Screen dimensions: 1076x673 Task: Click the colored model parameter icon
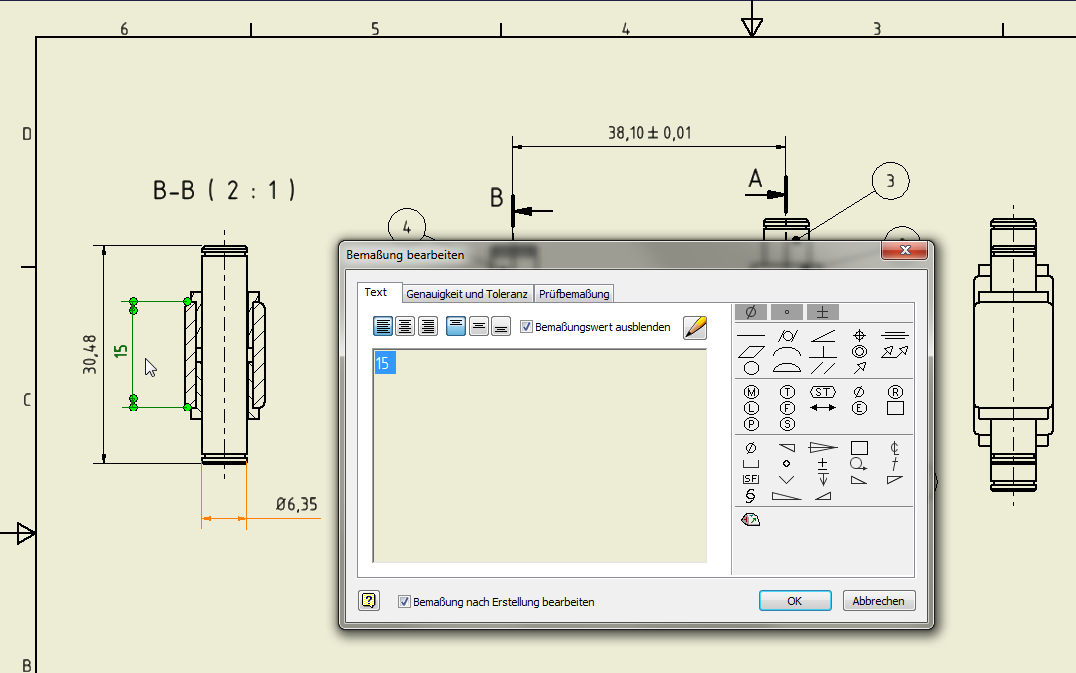(x=751, y=519)
